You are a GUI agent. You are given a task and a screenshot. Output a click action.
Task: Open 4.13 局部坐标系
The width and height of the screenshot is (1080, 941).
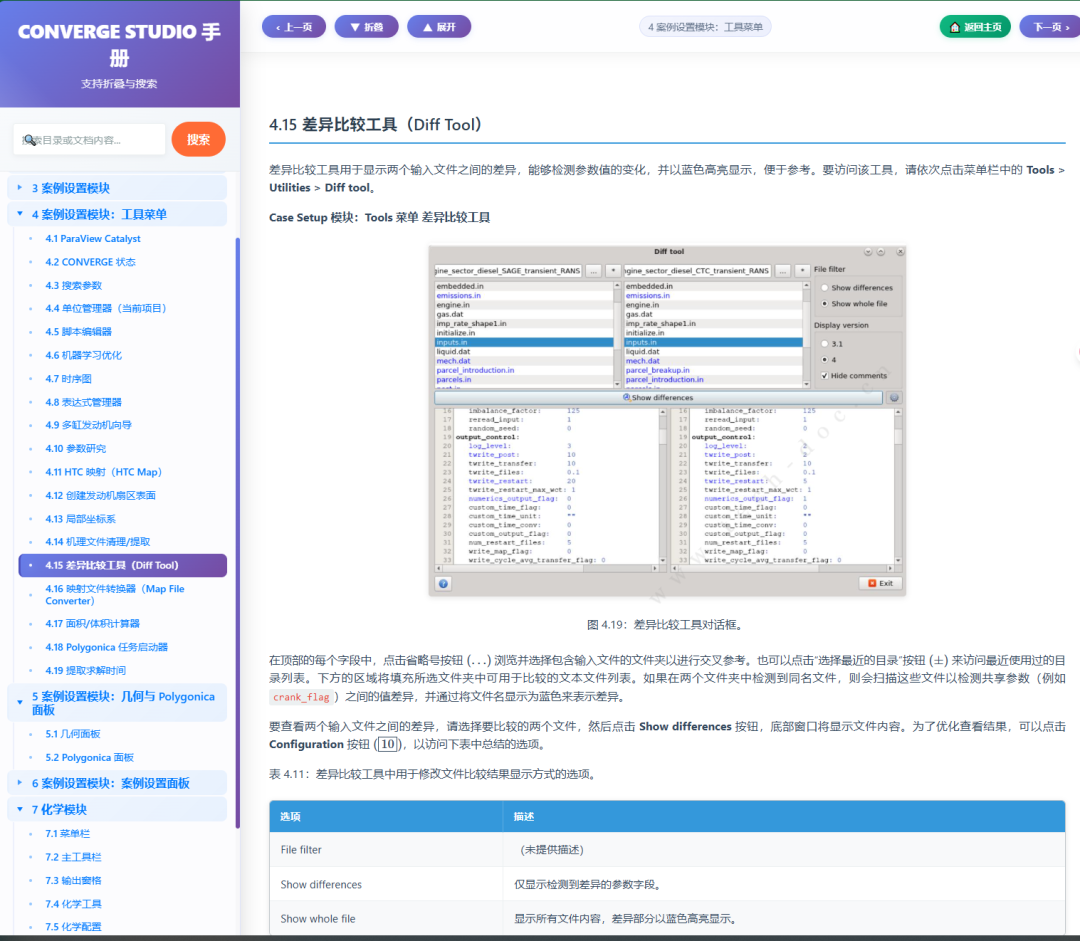point(81,519)
